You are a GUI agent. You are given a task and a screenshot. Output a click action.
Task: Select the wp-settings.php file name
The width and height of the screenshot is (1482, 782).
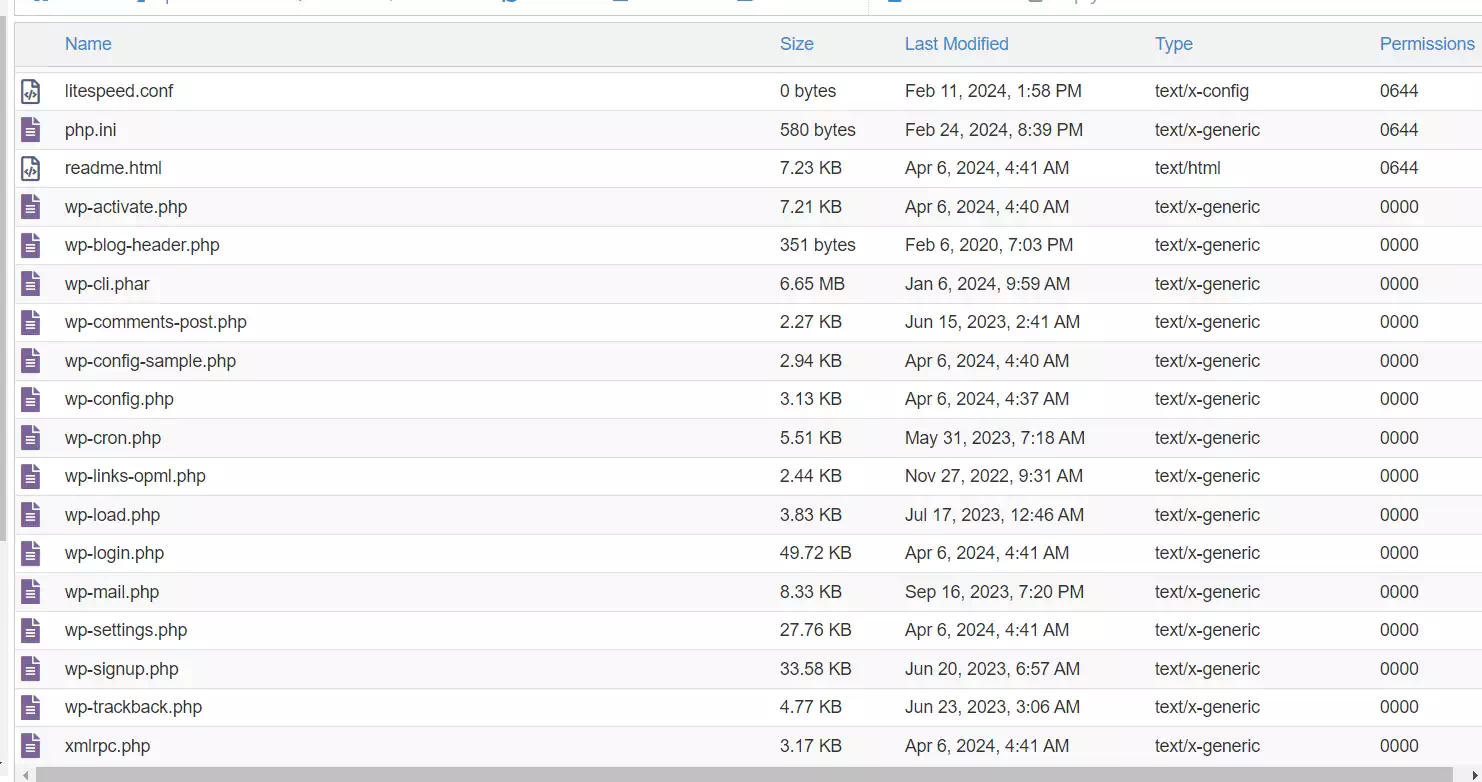126,630
